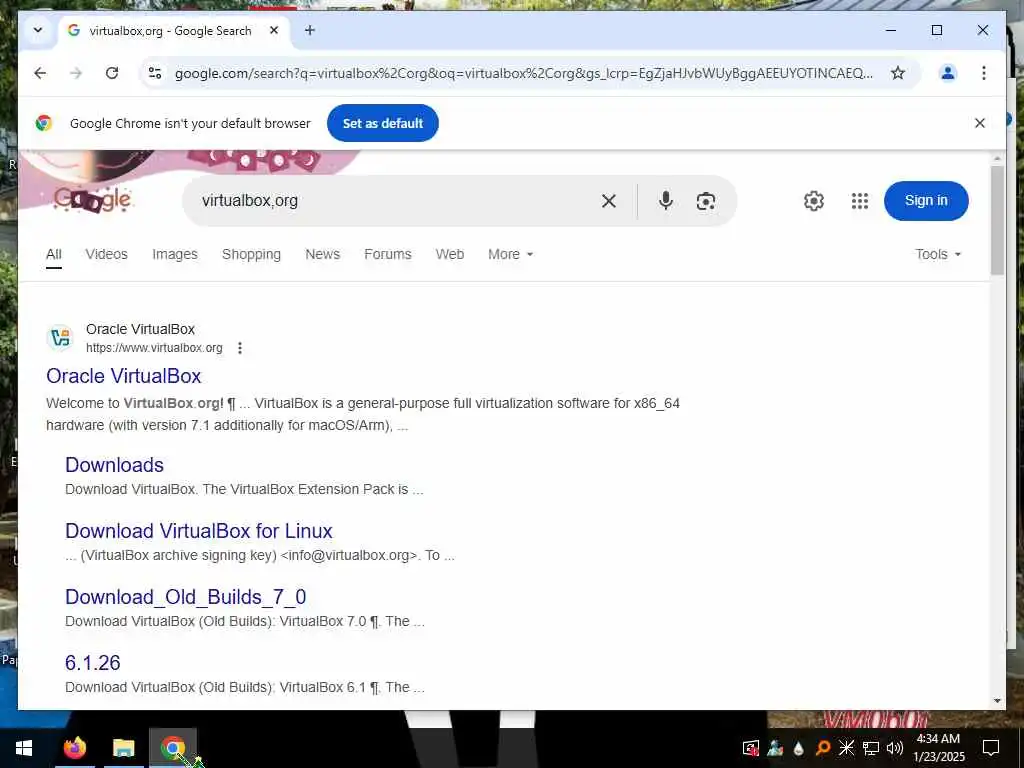Expand the More search filters dropdown
Image resolution: width=1024 pixels, height=768 pixels.
(511, 254)
